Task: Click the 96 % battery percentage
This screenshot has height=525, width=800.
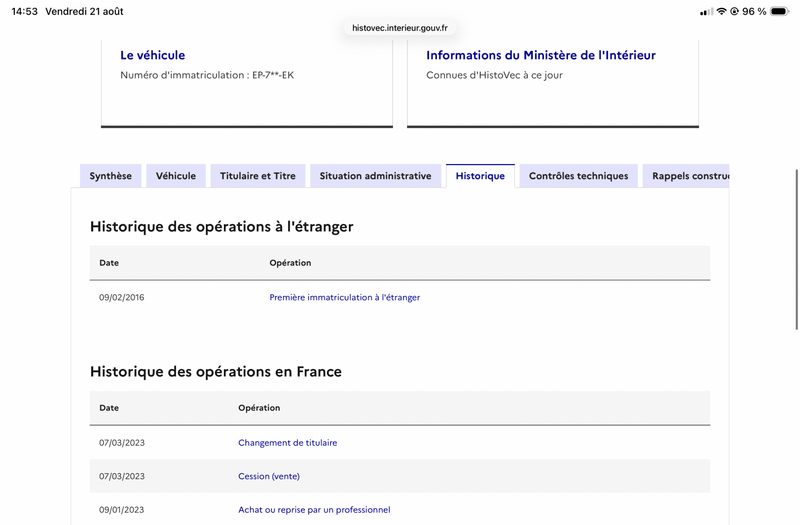Action: click(754, 11)
